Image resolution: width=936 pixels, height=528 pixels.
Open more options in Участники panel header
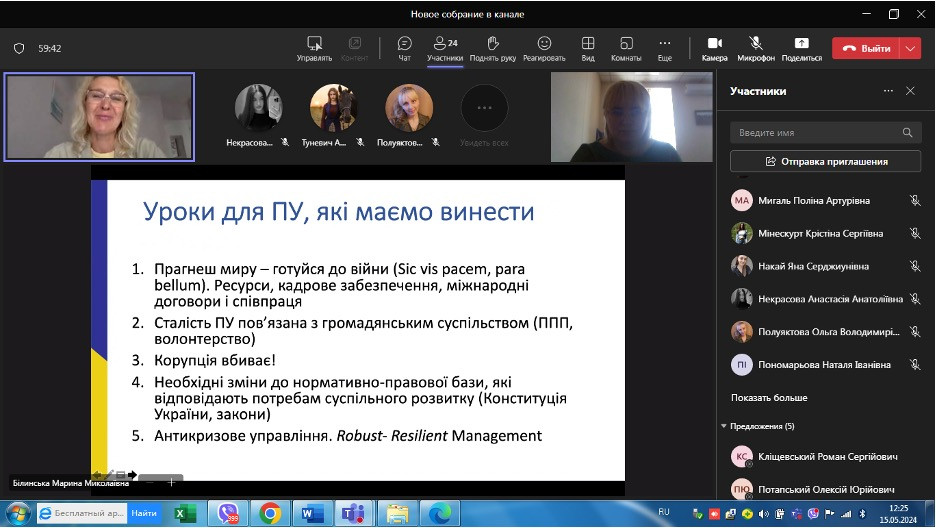[888, 91]
